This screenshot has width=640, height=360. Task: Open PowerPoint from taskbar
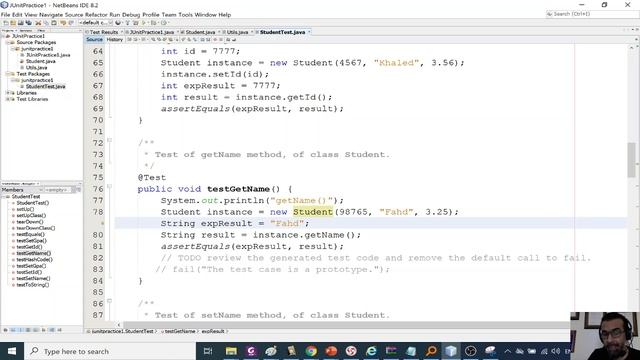click(x=331, y=351)
